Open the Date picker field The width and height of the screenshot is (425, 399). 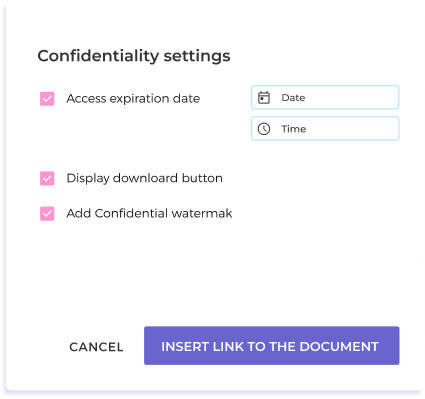click(x=325, y=97)
